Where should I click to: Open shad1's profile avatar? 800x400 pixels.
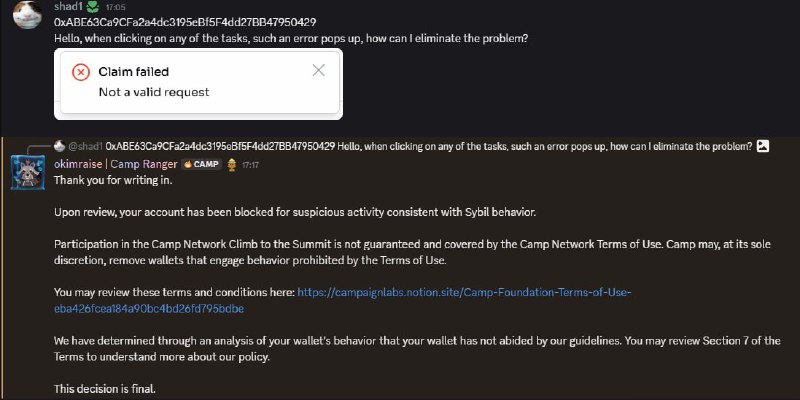(x=27, y=14)
